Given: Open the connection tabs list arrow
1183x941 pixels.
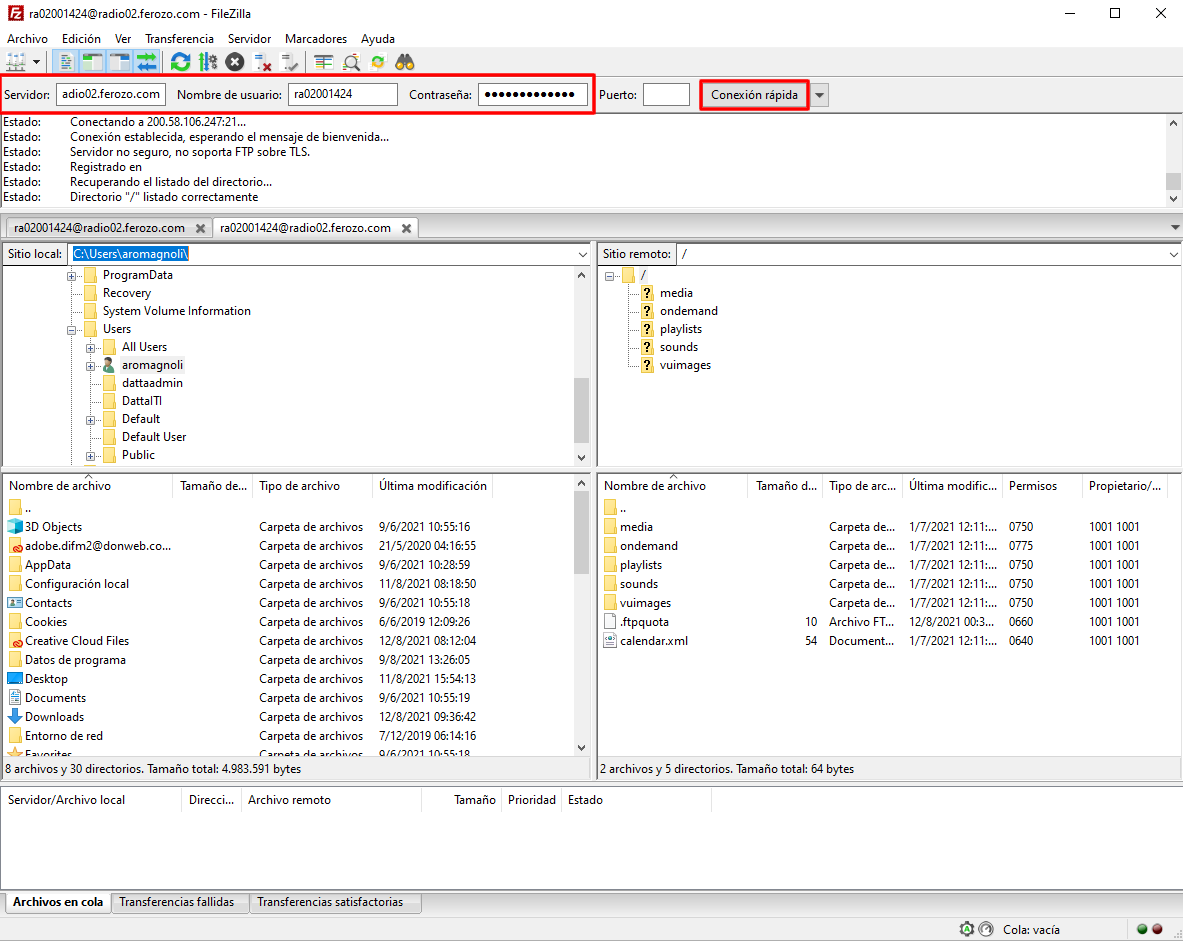Looking at the screenshot, I should tap(1175, 227).
